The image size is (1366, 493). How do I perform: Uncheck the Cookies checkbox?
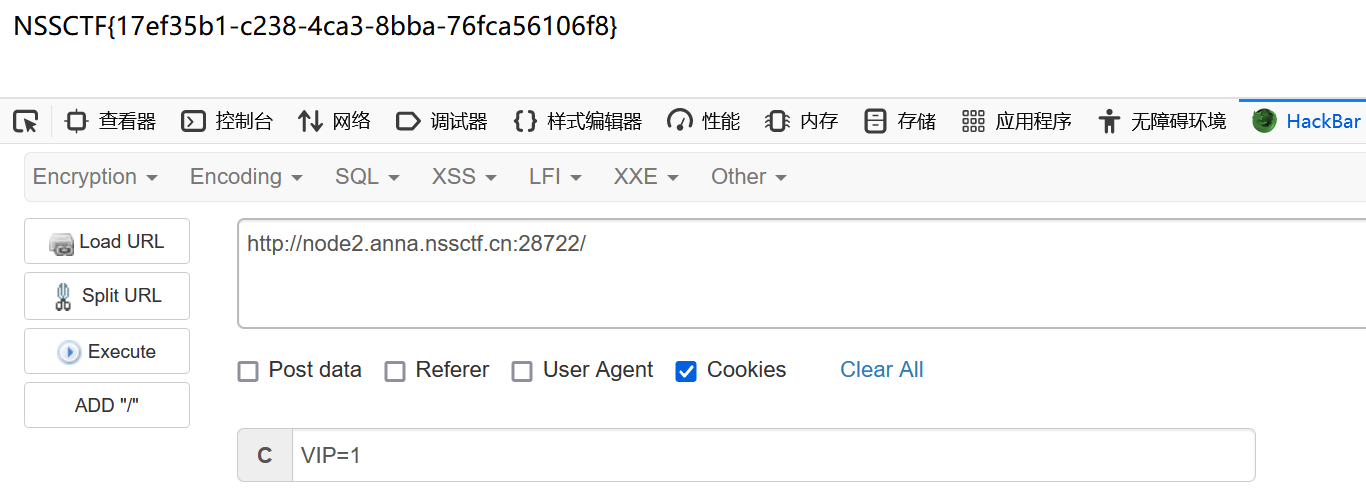686,372
